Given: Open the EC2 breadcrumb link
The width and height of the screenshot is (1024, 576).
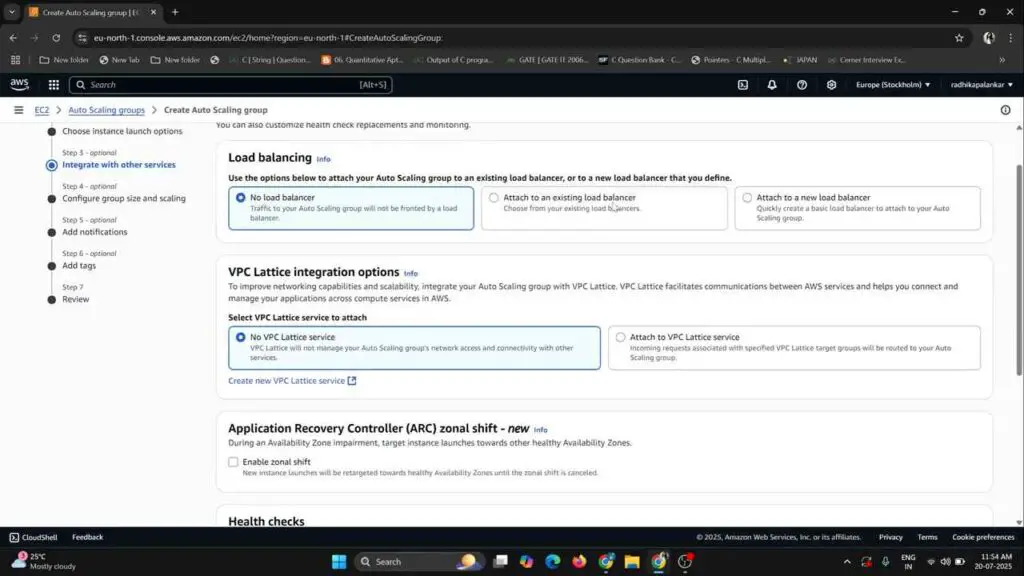Looking at the screenshot, I should (x=42, y=110).
